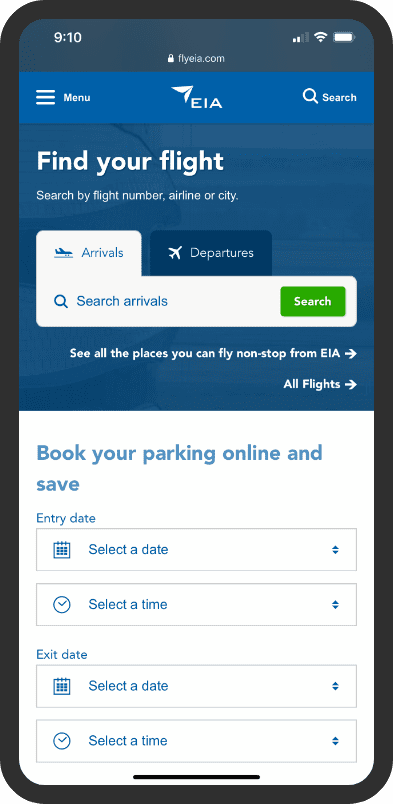The width and height of the screenshot is (393, 804).
Task: Open the All Flights link
Action: 320,384
